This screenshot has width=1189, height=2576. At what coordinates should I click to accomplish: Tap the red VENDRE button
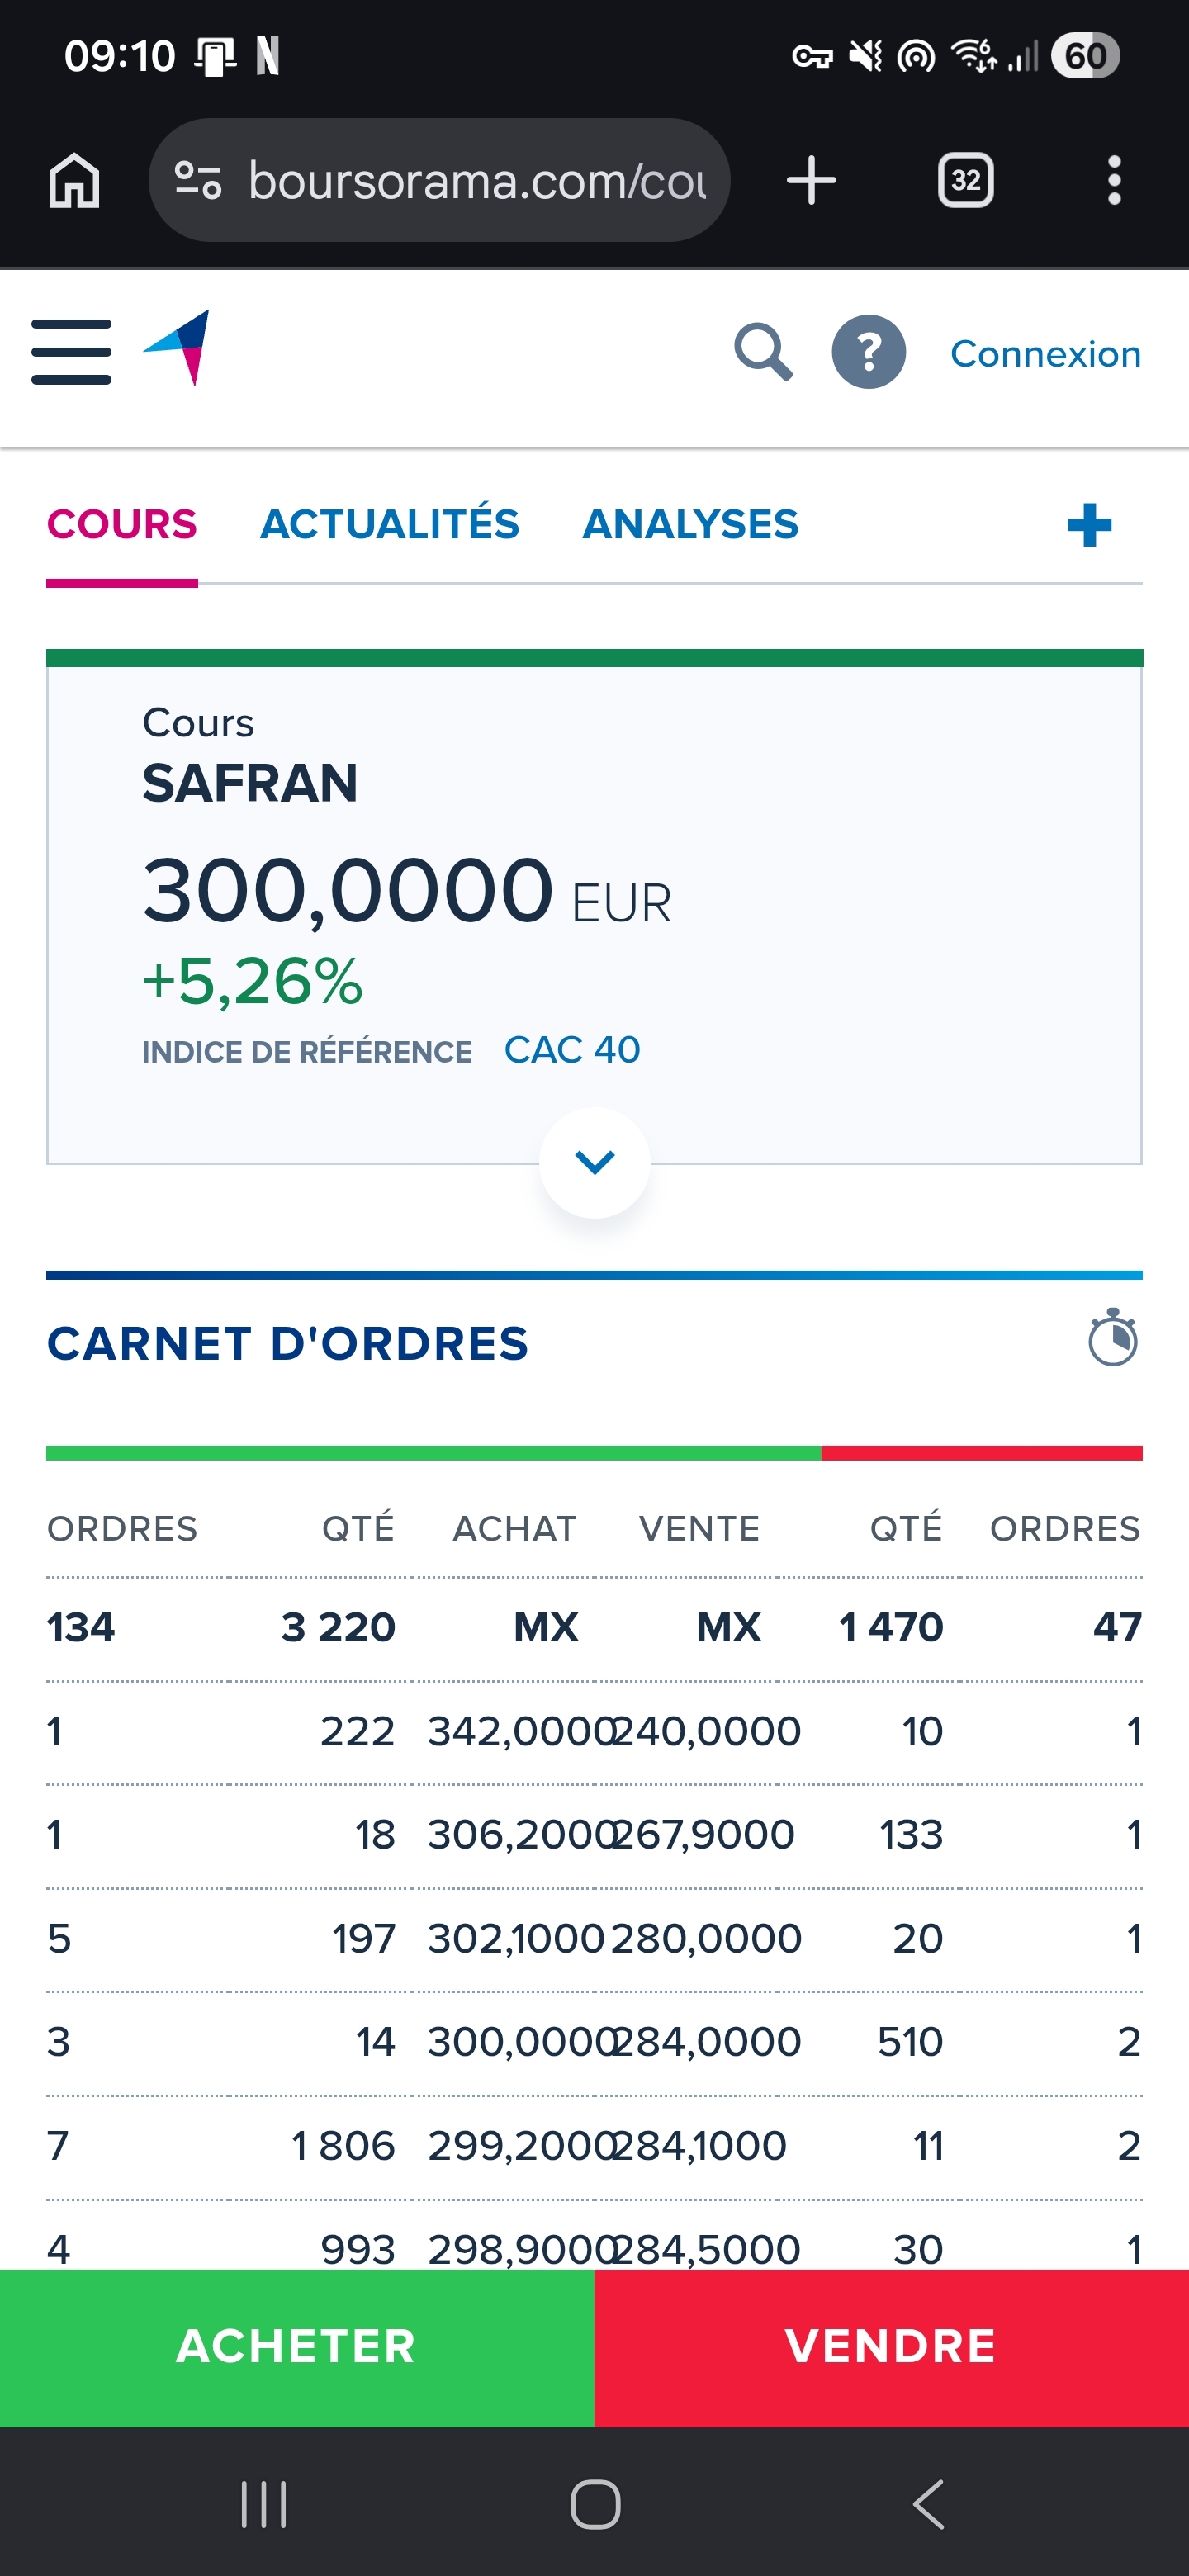(x=892, y=2347)
